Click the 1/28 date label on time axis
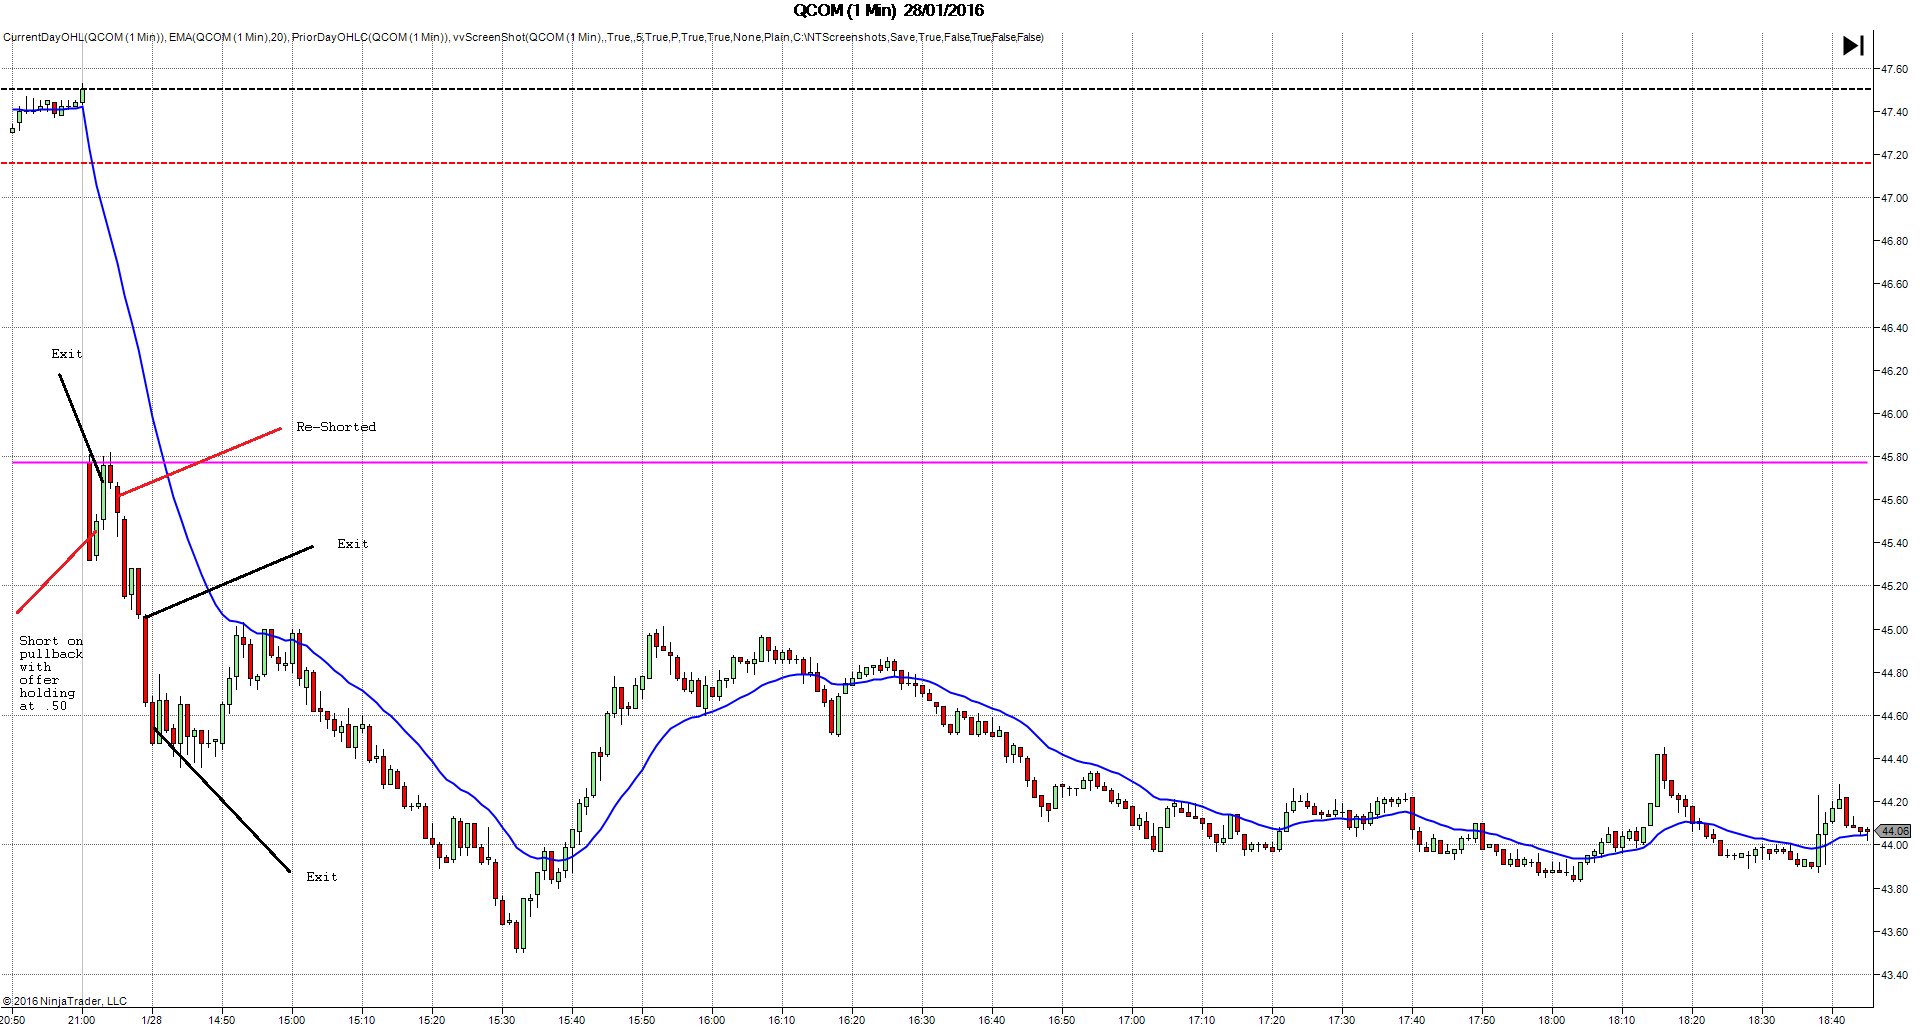This screenshot has width=1920, height=1034. click(152, 1021)
